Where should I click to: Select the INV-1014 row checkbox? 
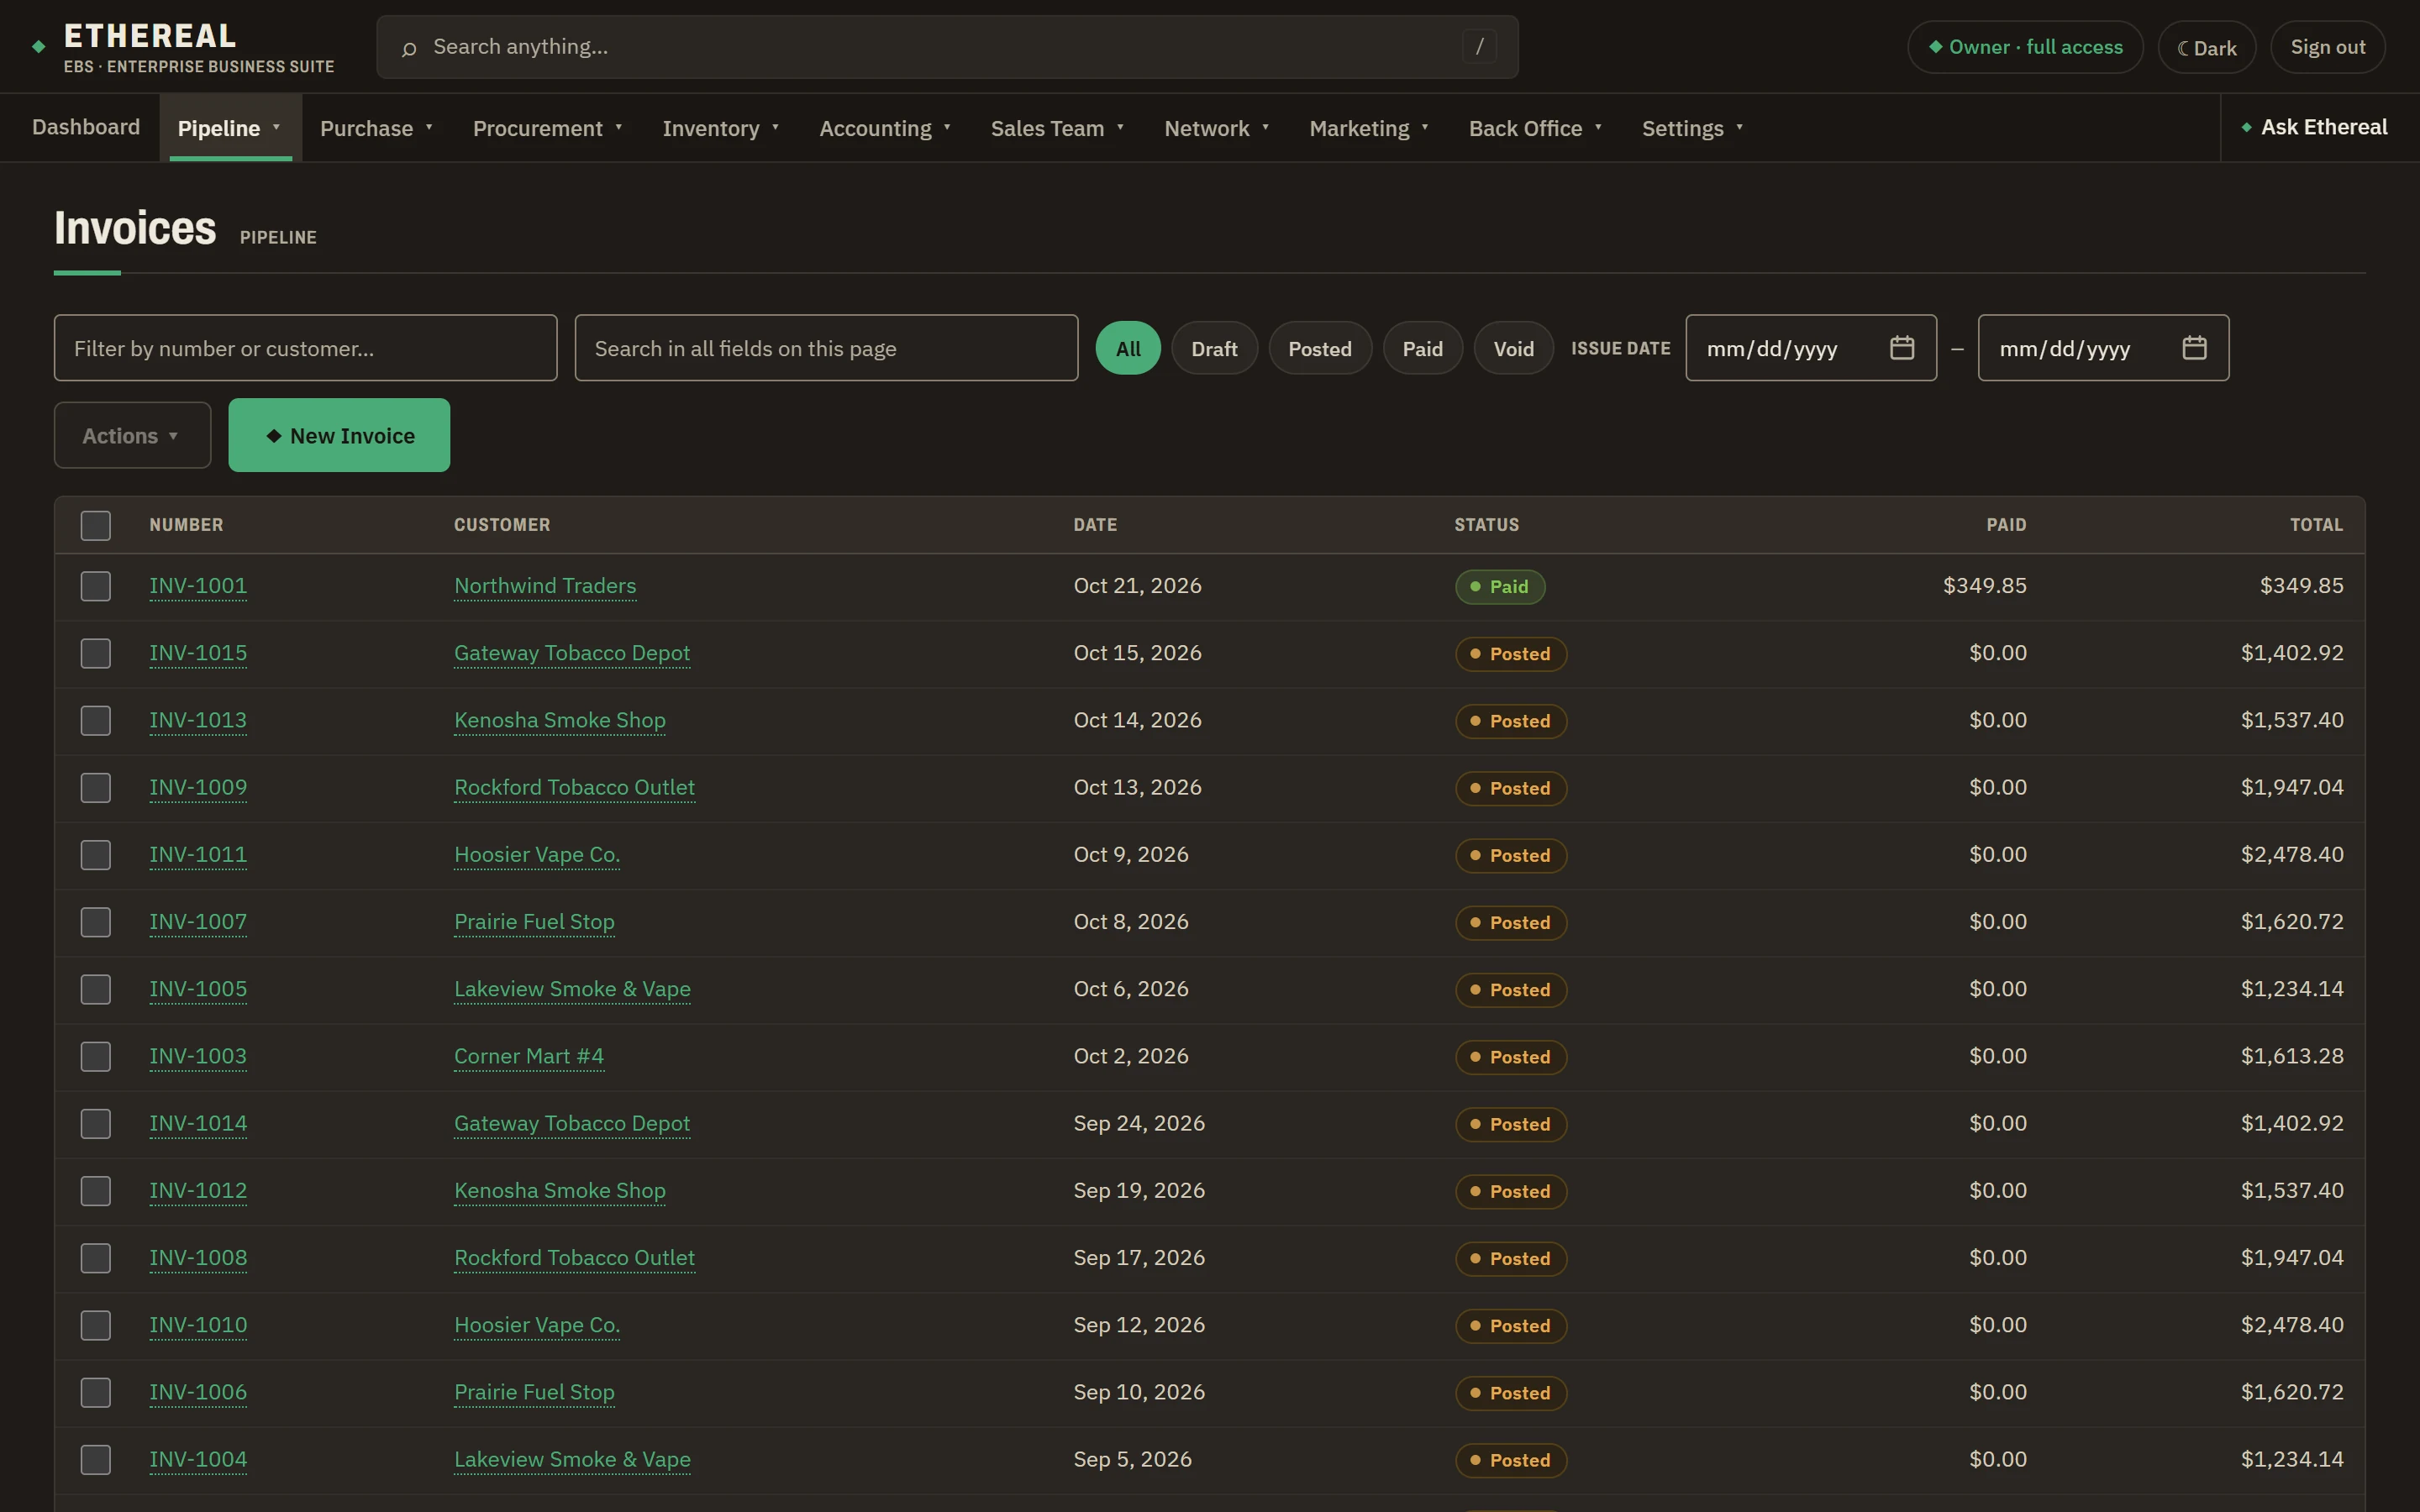point(96,1123)
